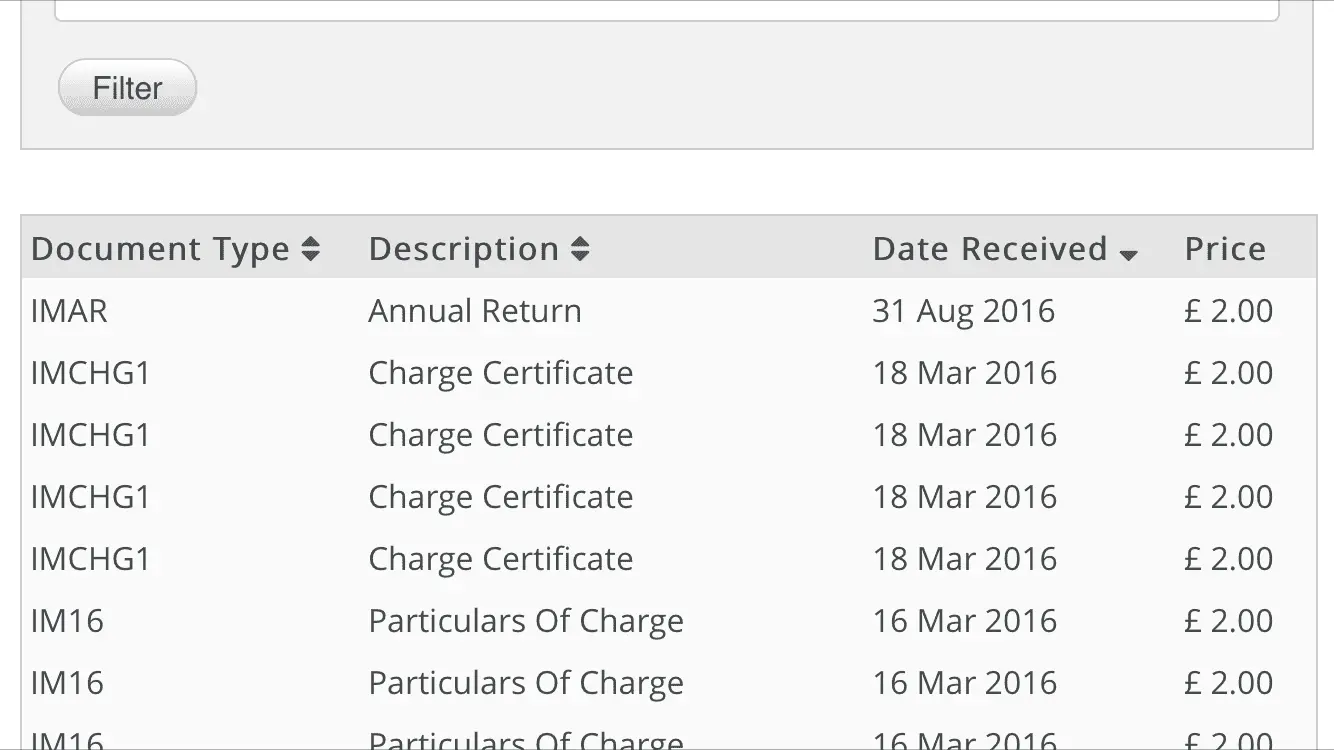The height and width of the screenshot is (750, 1334).
Task: Click the sort arrows beside Description
Action: (580, 249)
